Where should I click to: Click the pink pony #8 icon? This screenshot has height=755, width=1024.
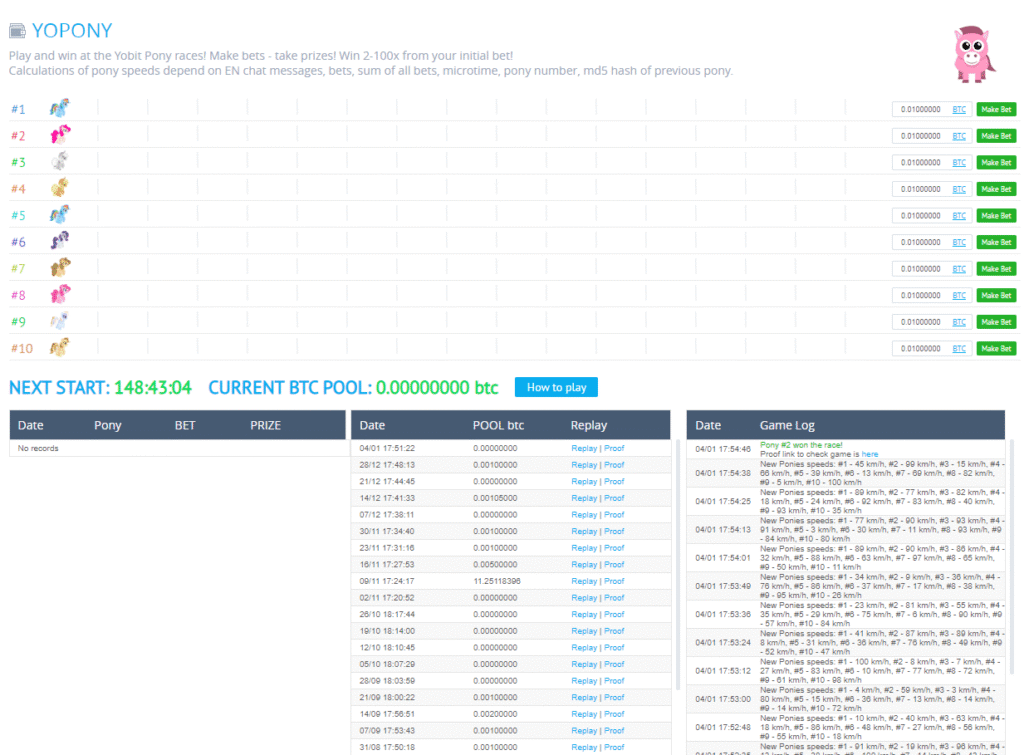coord(60,294)
